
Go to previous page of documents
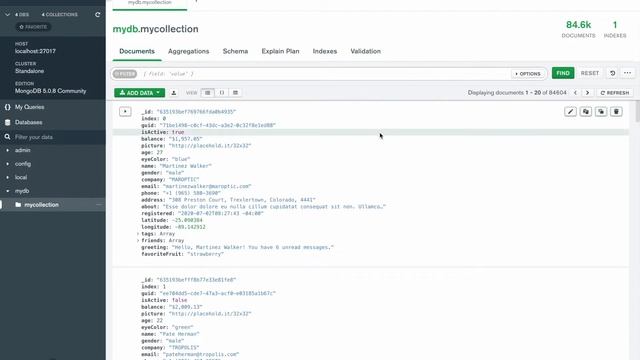(576, 93)
